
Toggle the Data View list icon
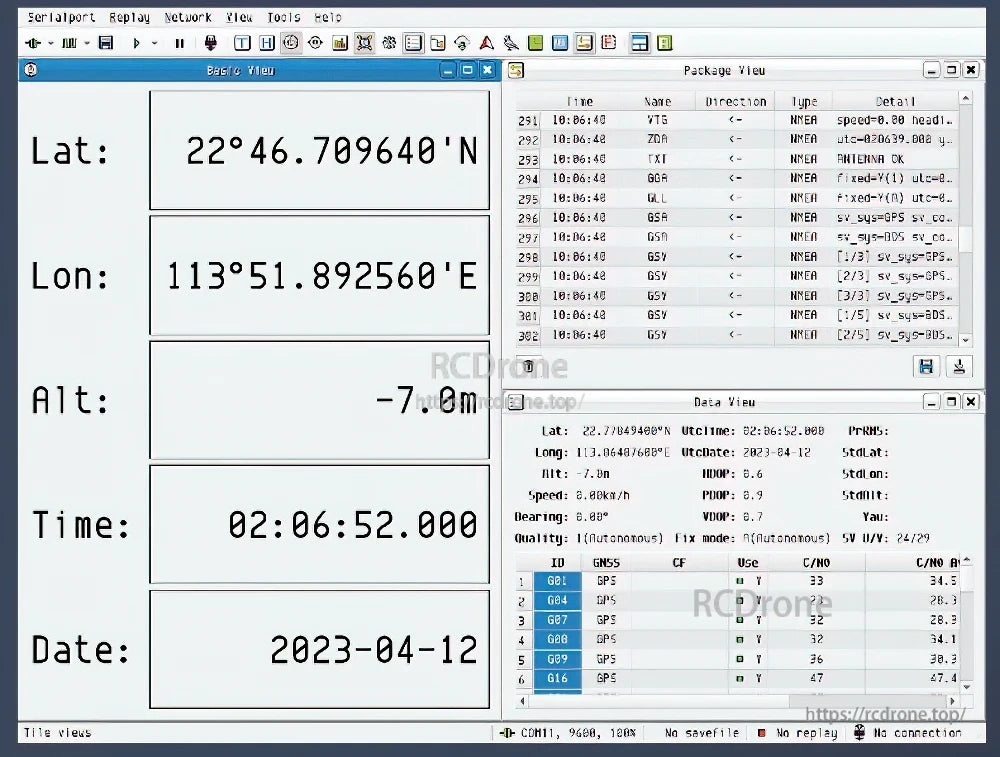pos(413,43)
